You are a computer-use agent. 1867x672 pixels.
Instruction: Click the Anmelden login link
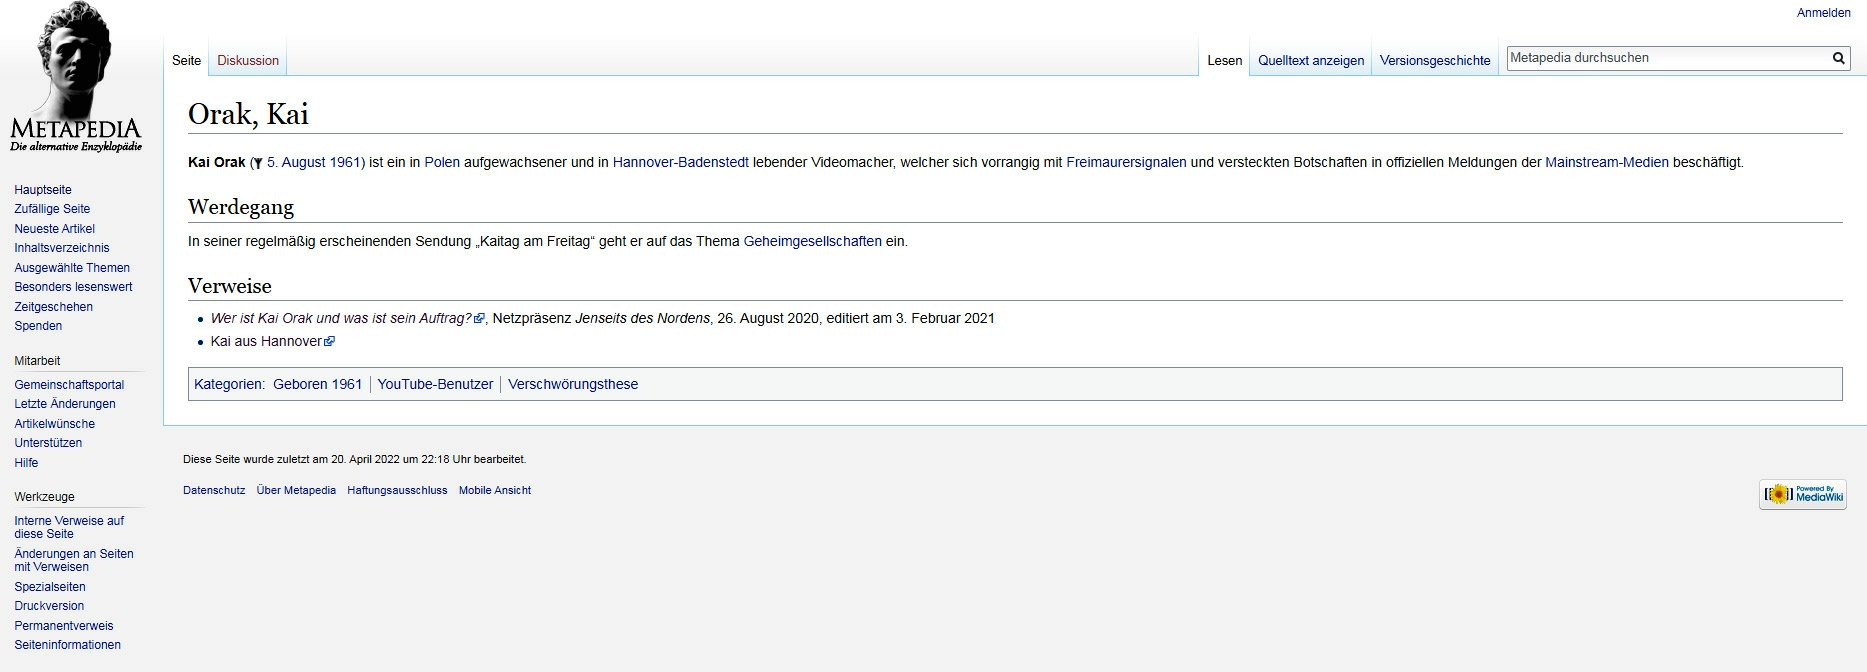(x=1823, y=13)
